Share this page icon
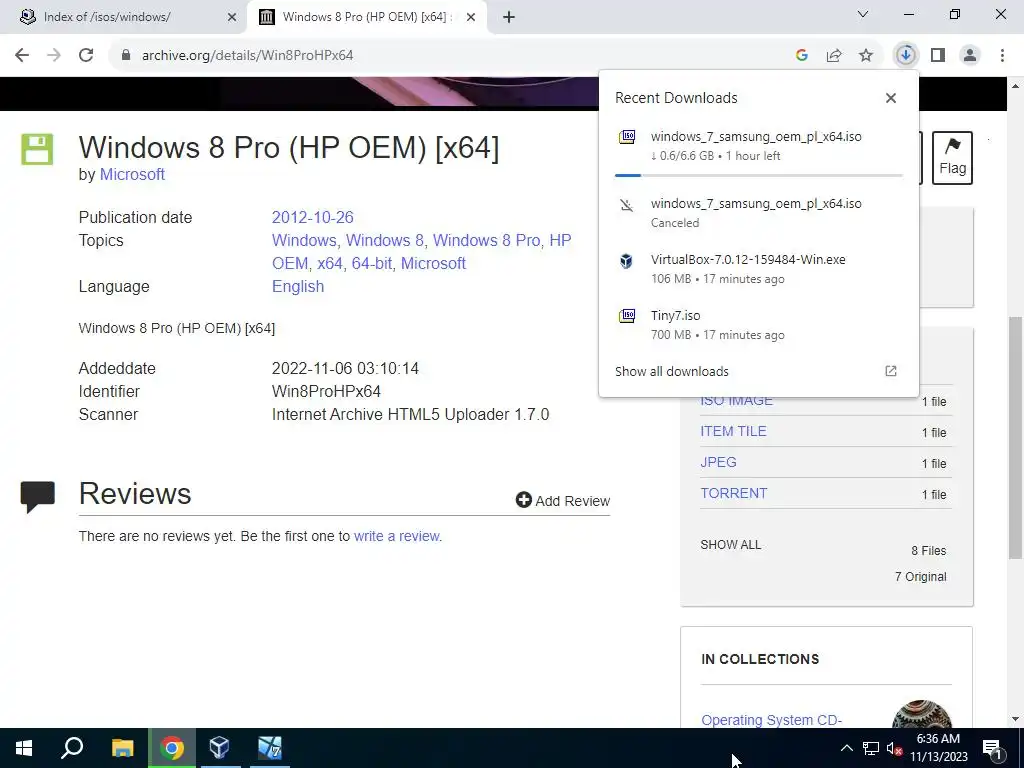The height and width of the screenshot is (768, 1024). (834, 56)
